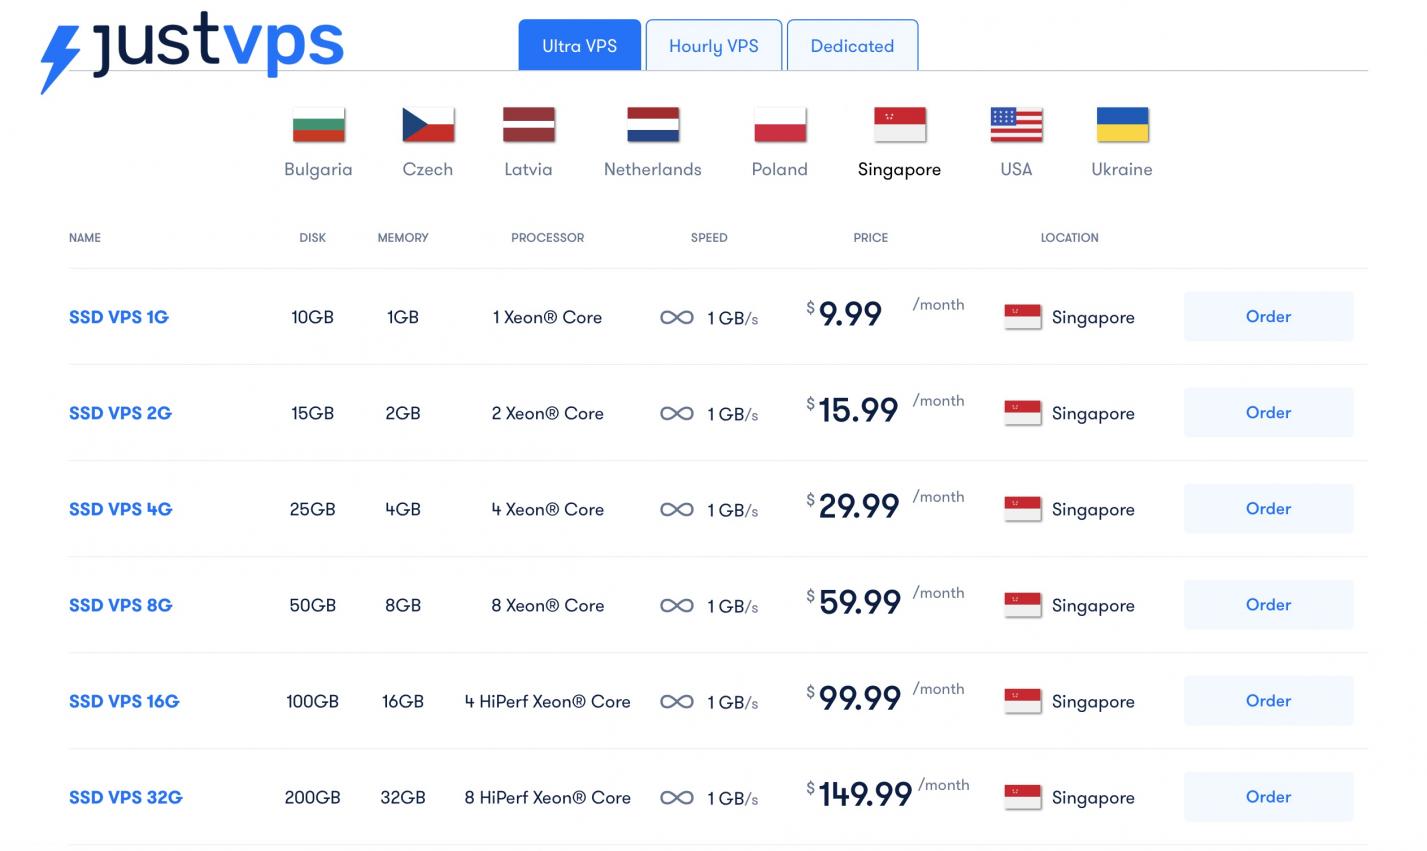The width and height of the screenshot is (1427, 851).
Task: Open the SSD VPS 8G plan link
Action: (x=120, y=605)
